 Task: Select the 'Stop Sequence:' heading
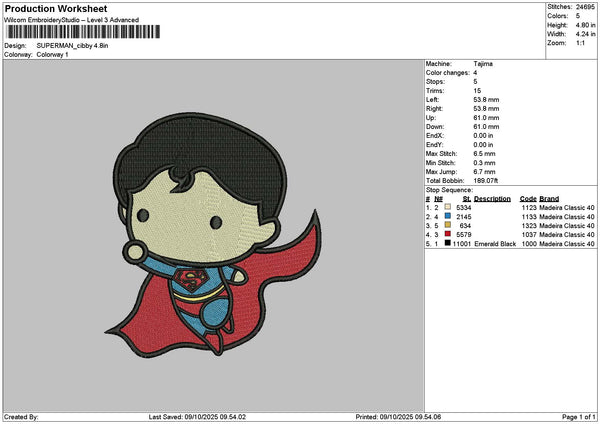(x=449, y=190)
